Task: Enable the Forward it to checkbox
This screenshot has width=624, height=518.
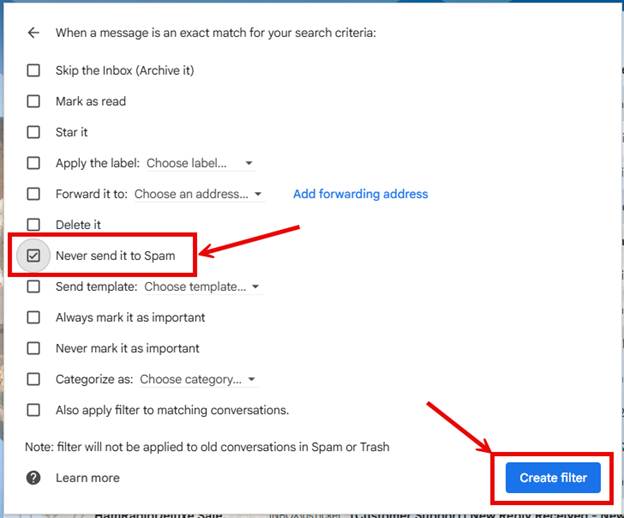Action: (x=34, y=194)
